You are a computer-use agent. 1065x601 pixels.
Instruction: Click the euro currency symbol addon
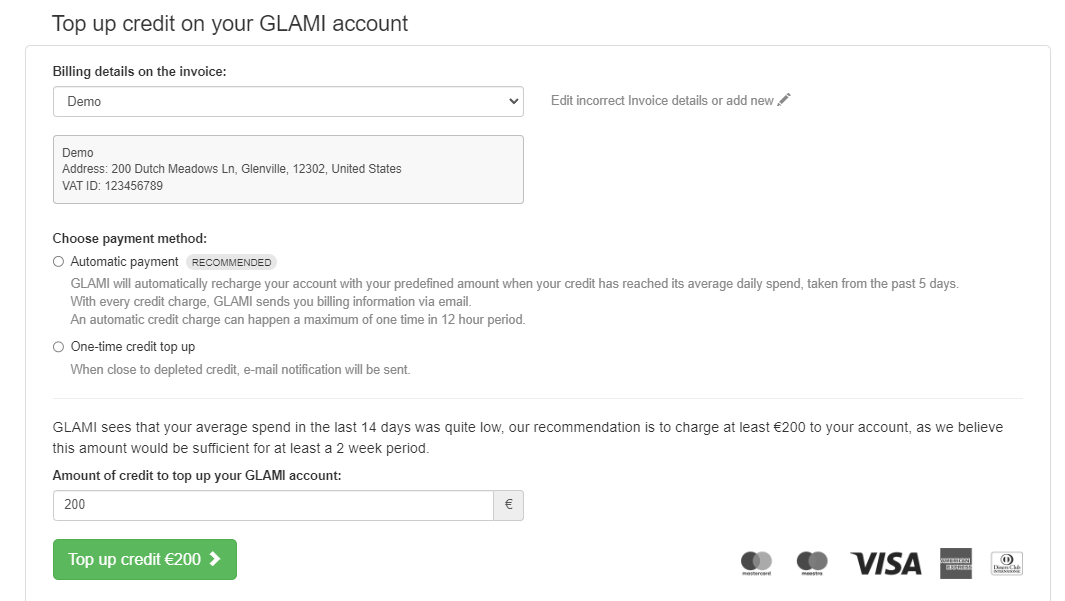point(508,505)
